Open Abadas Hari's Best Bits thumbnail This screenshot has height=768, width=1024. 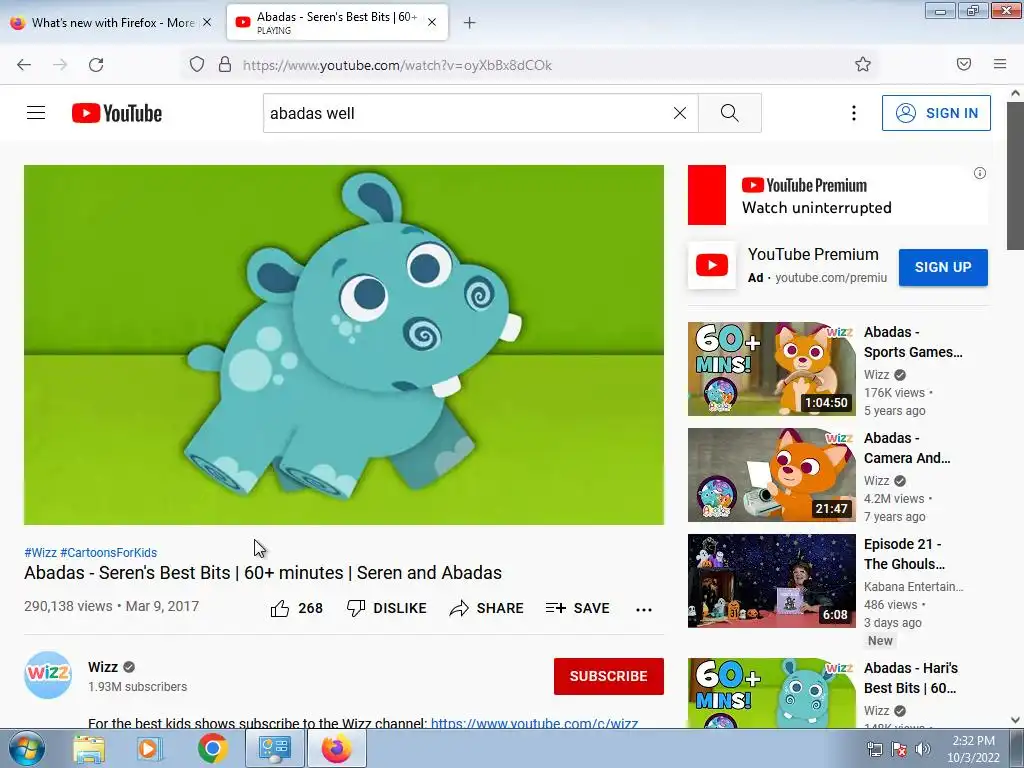pos(771,693)
